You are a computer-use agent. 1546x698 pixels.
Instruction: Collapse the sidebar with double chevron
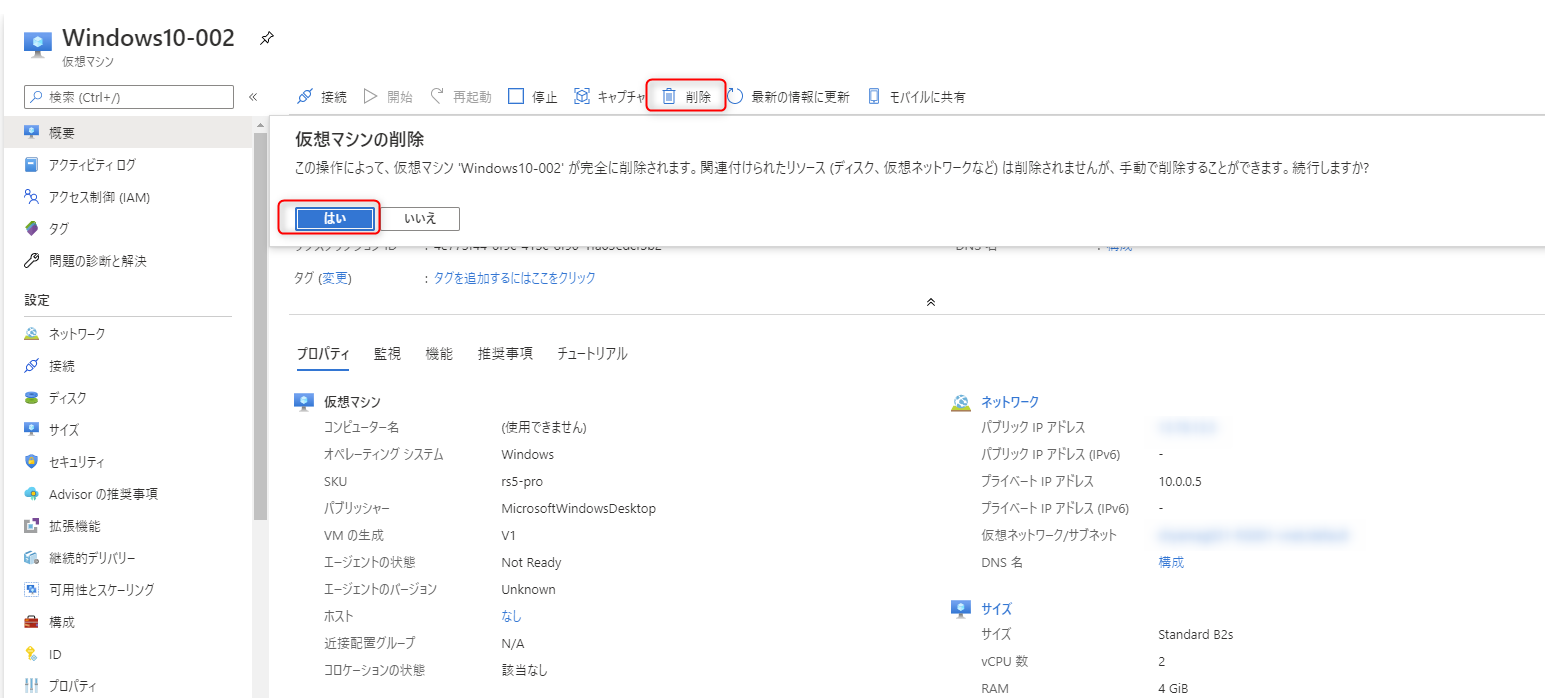point(253,97)
